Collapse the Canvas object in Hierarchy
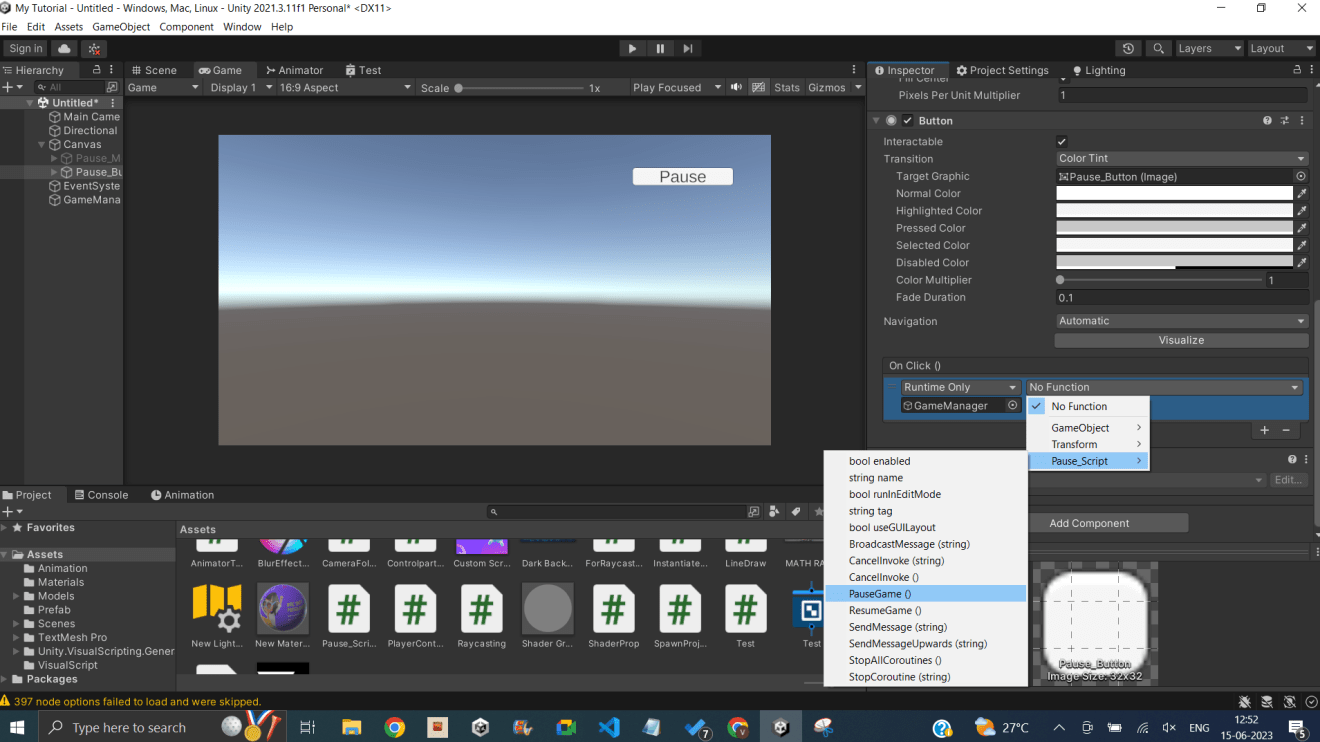Viewport: 1320px width, 742px height. click(42, 144)
